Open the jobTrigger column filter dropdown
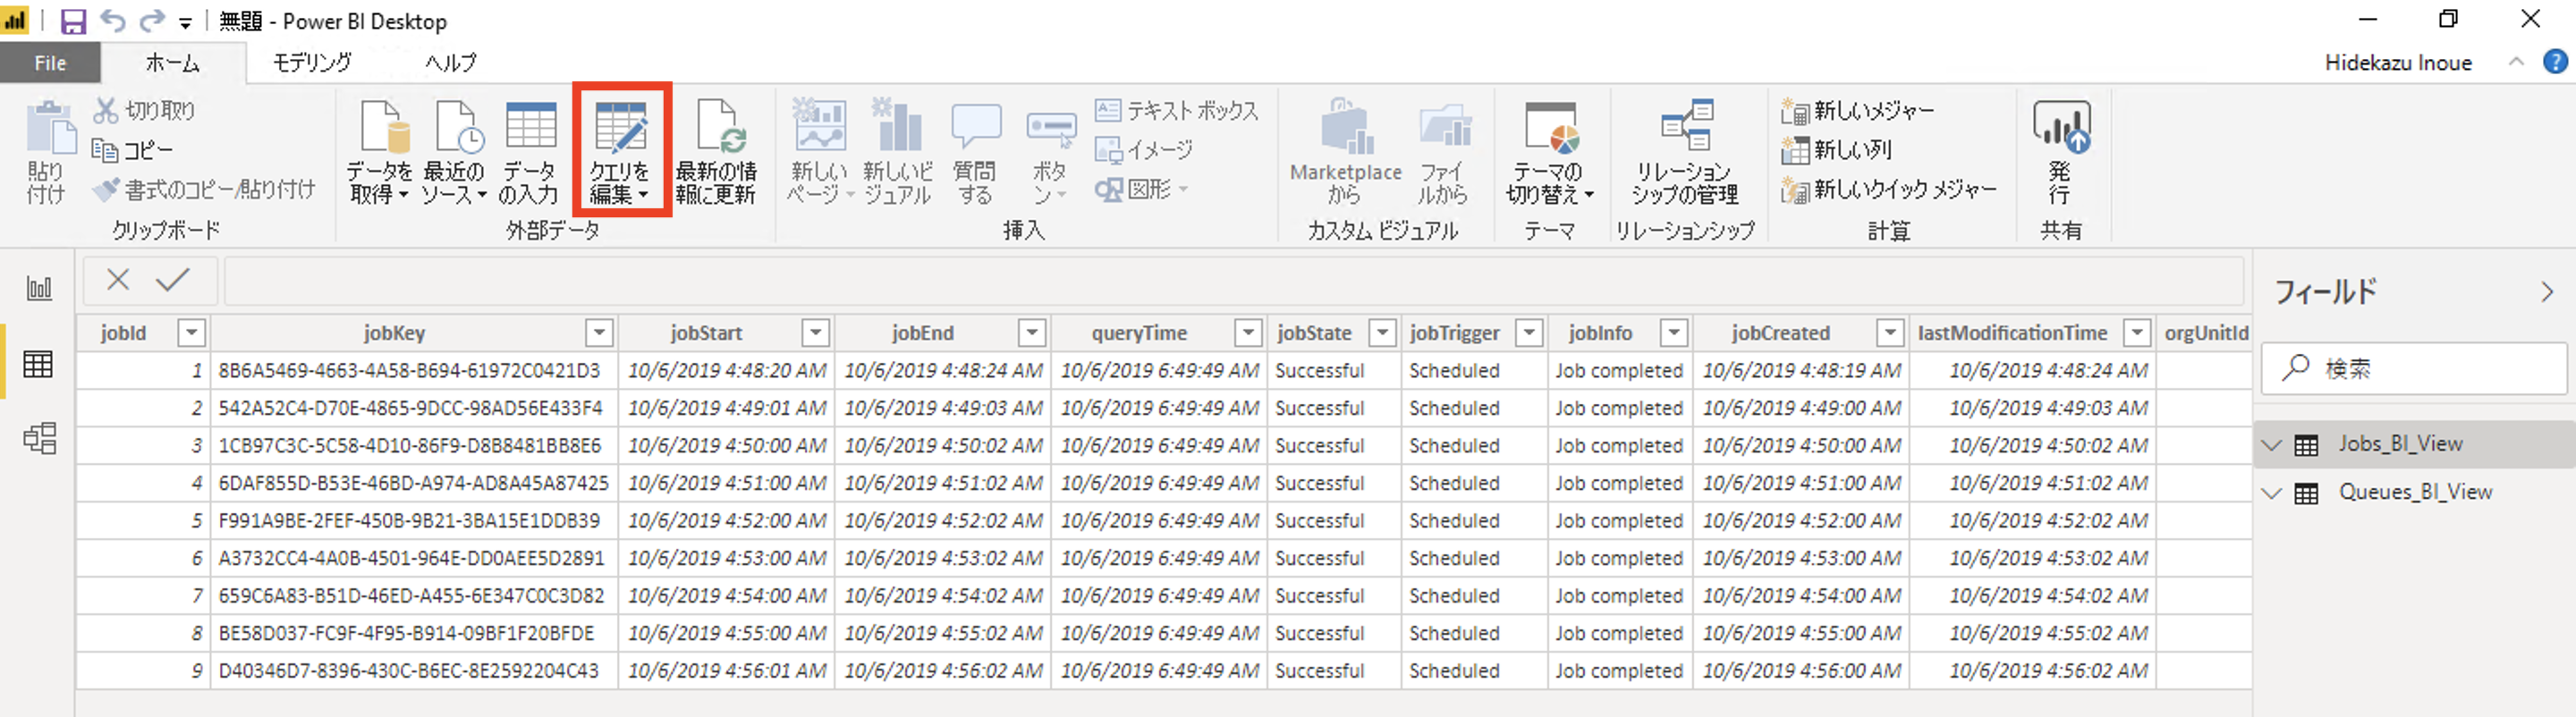This screenshot has width=2576, height=717. coord(1529,332)
